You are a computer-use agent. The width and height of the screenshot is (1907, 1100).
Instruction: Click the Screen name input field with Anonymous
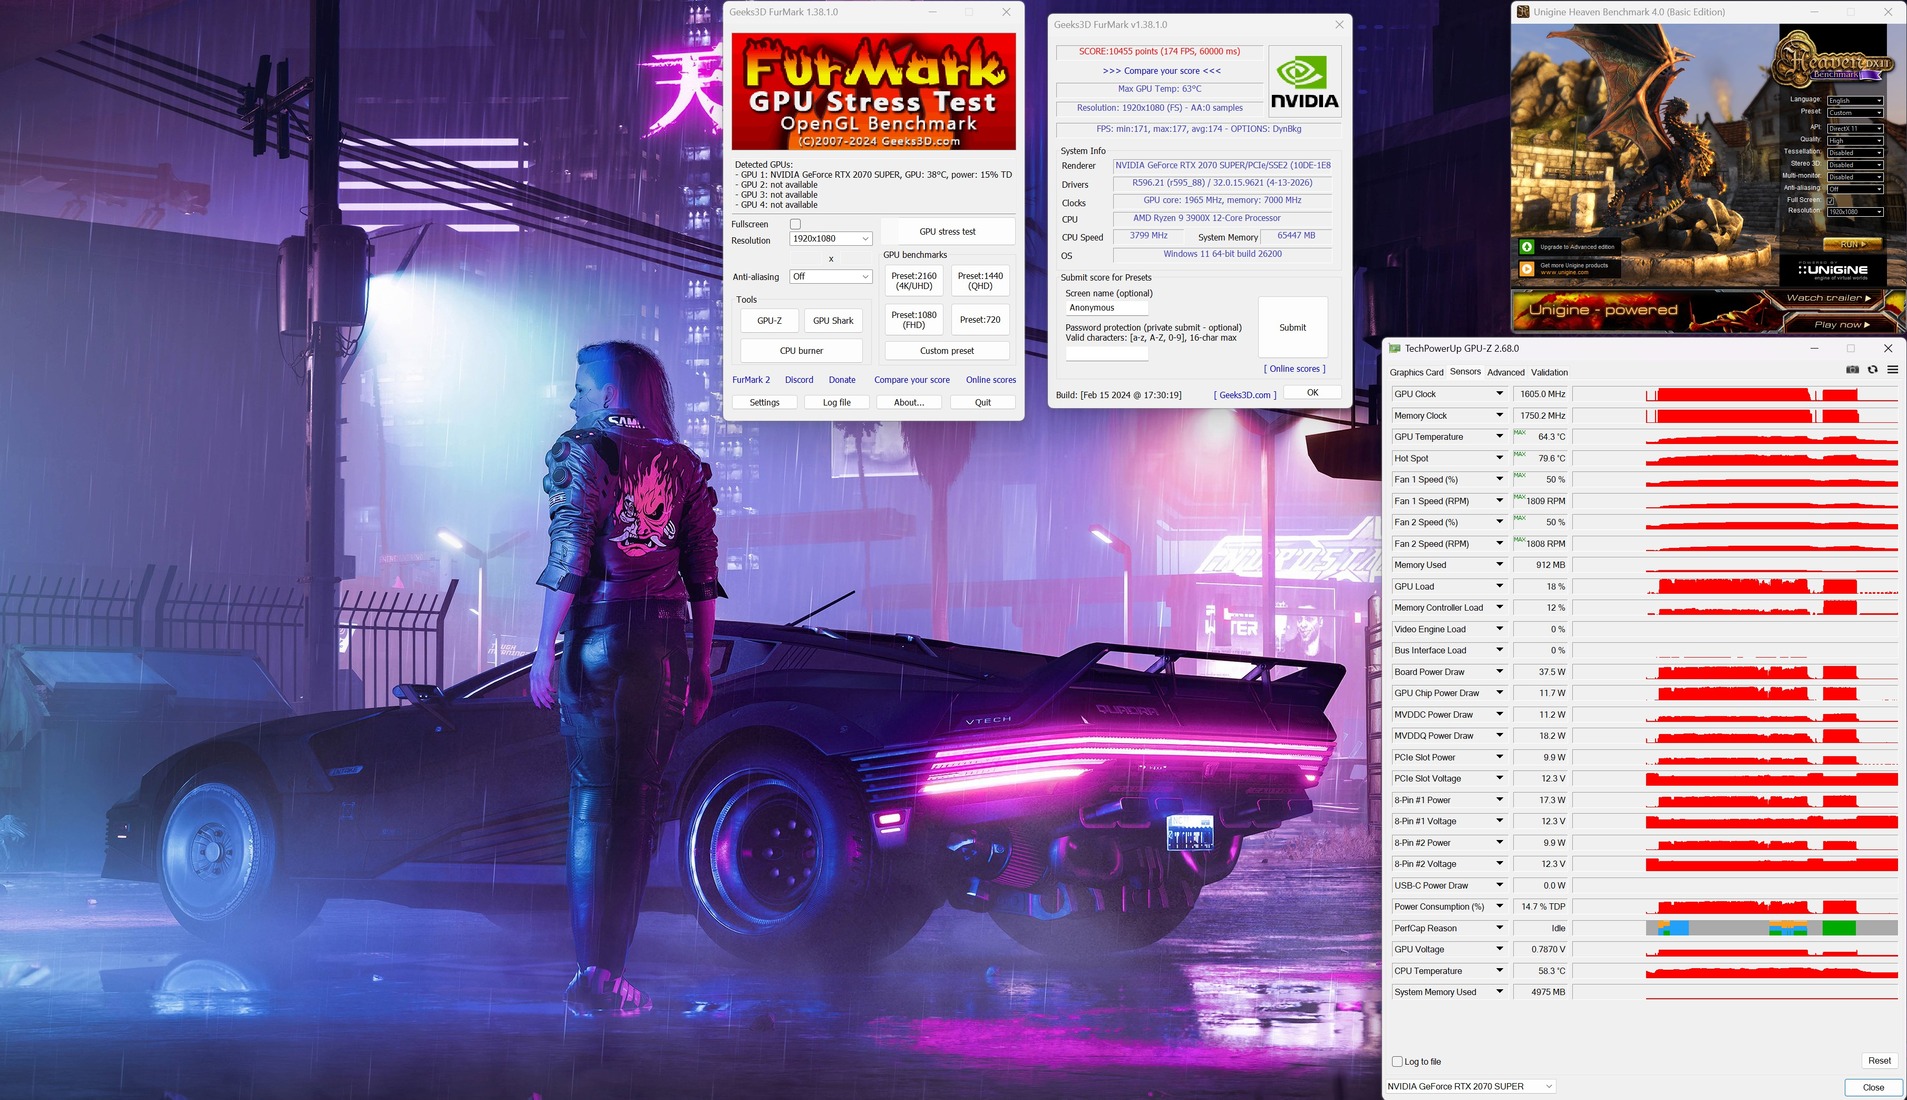[x=1106, y=308]
